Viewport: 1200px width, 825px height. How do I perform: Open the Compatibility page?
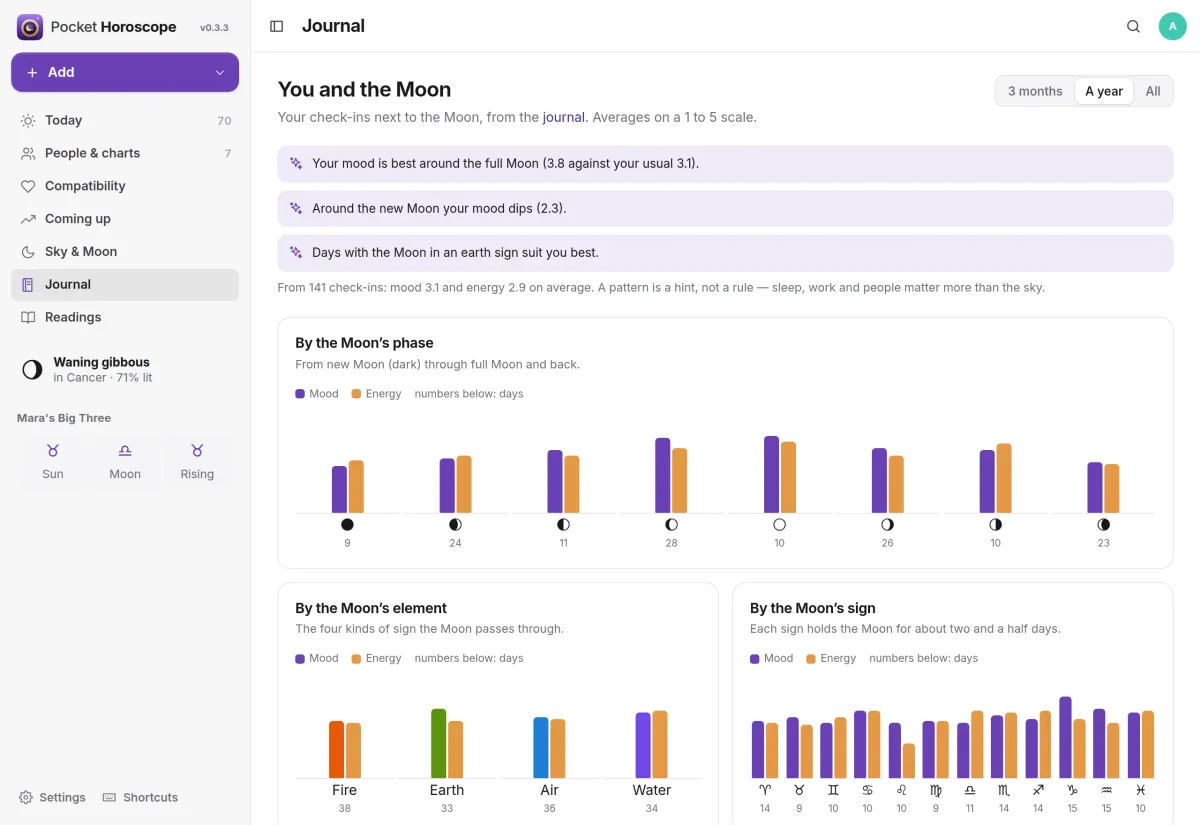point(125,186)
